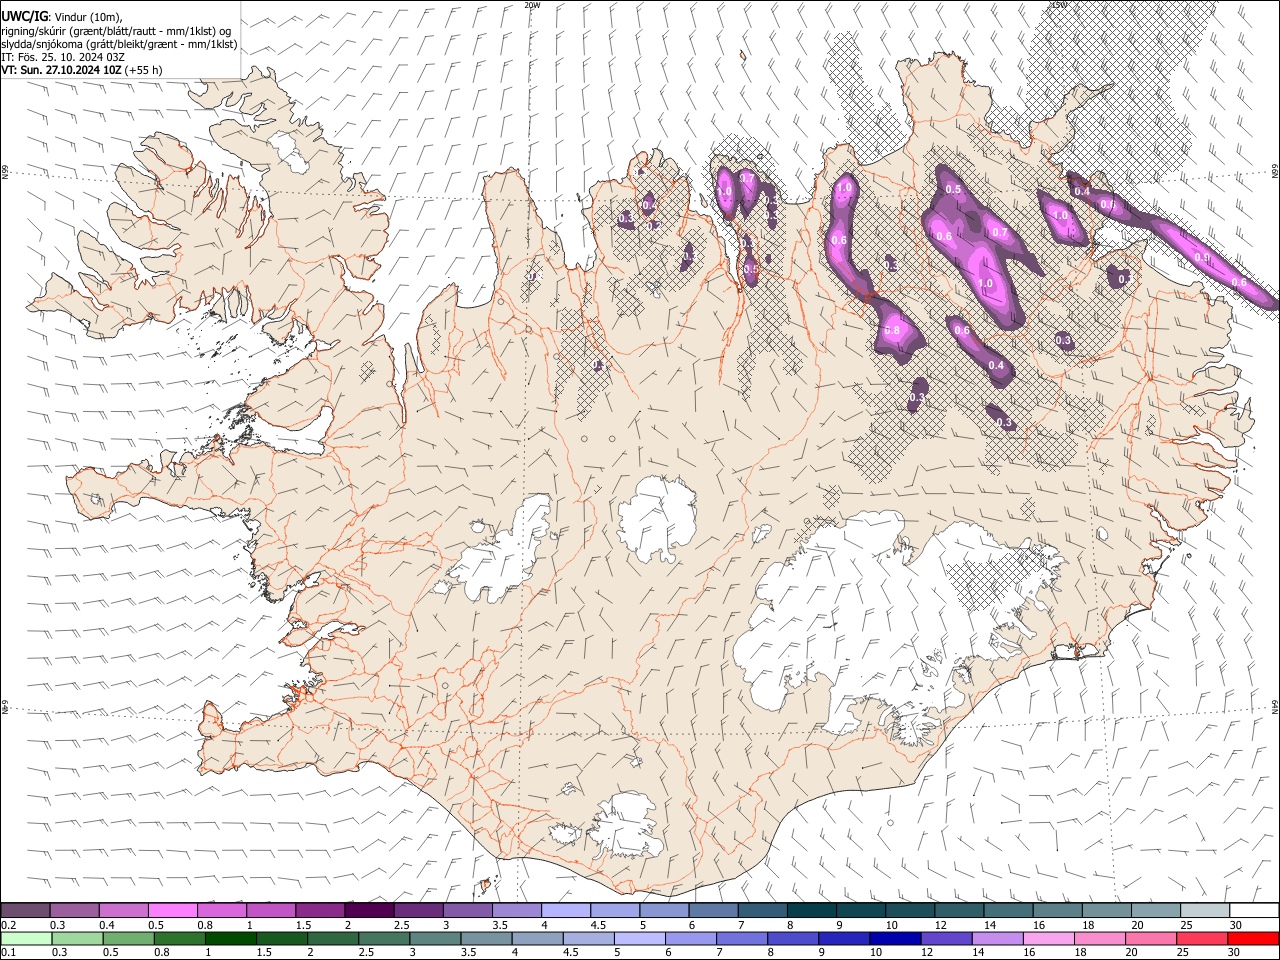Pick the upper legend swatch labeled 7
Viewport: 1280px width, 960px height.
[x=763, y=910]
